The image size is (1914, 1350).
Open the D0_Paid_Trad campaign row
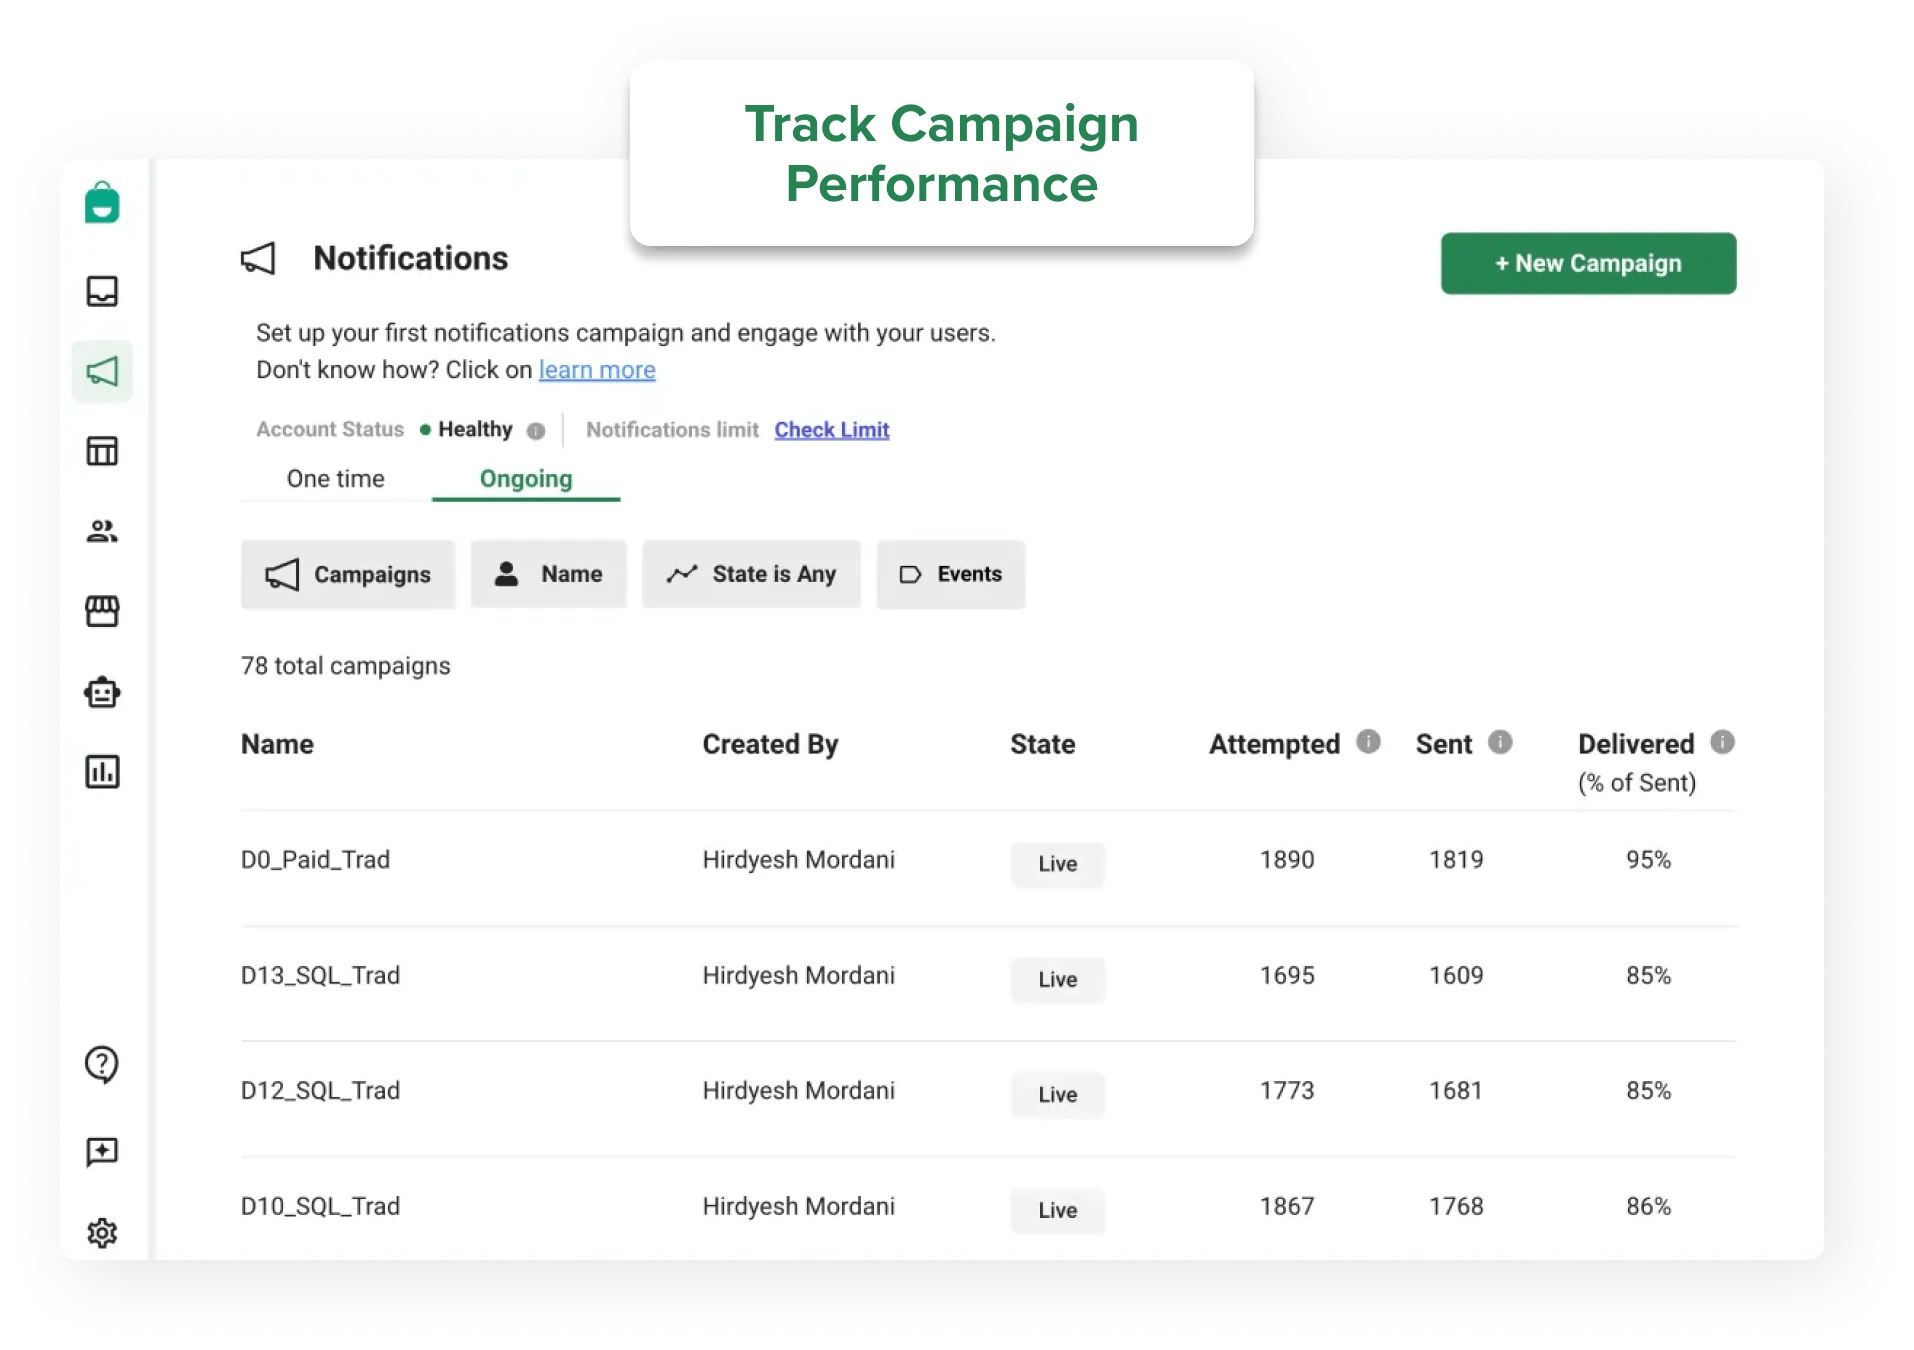(x=315, y=860)
